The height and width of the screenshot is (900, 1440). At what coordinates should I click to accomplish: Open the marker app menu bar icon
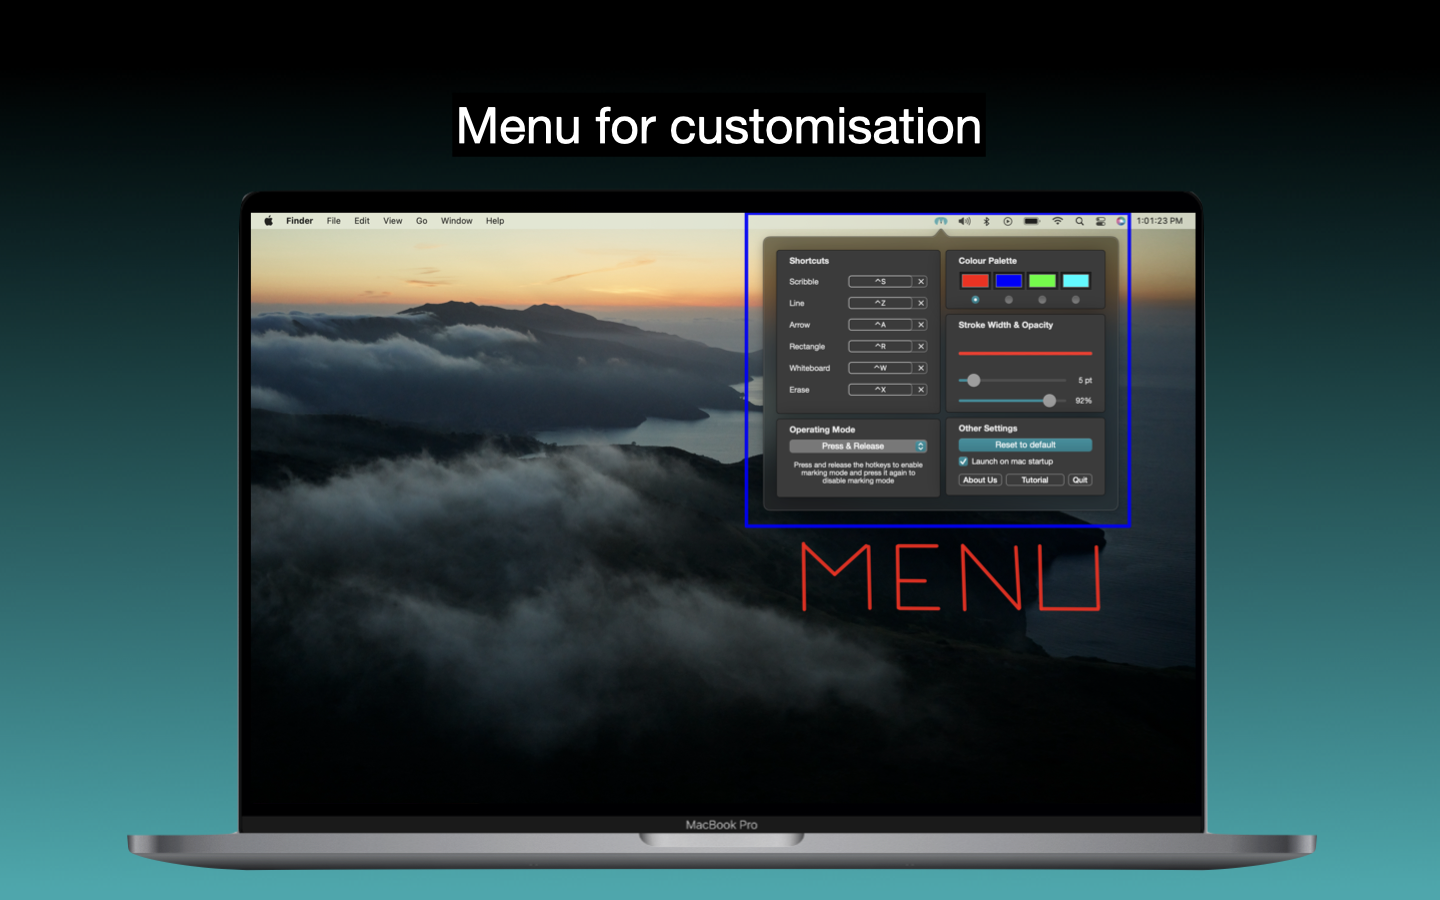click(941, 221)
